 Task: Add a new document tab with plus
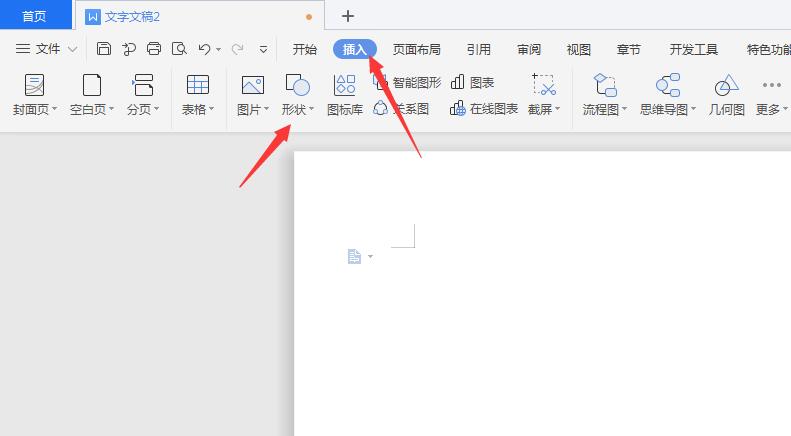point(348,16)
